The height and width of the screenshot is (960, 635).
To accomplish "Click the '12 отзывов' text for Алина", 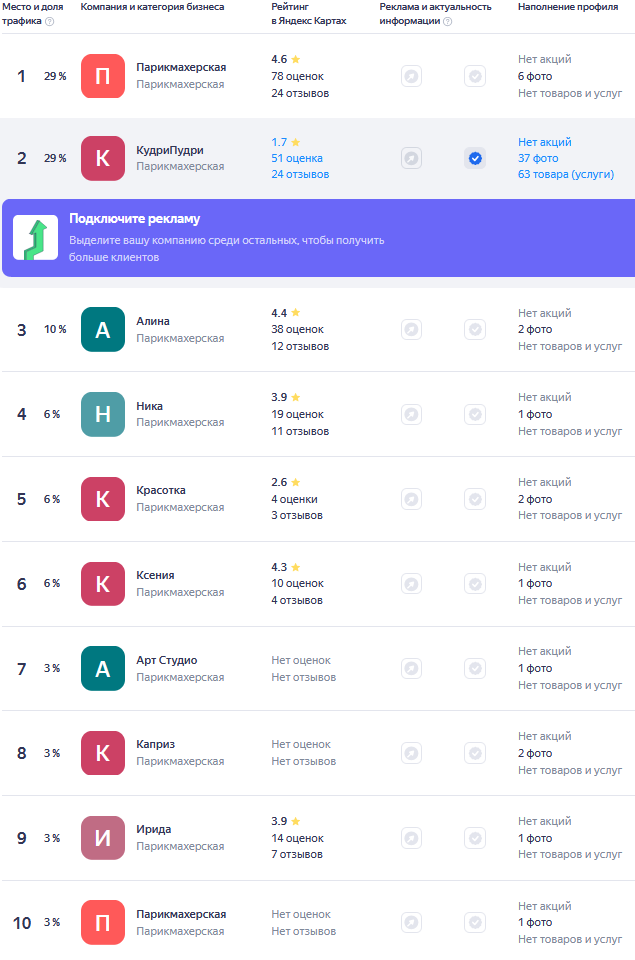I will point(300,346).
